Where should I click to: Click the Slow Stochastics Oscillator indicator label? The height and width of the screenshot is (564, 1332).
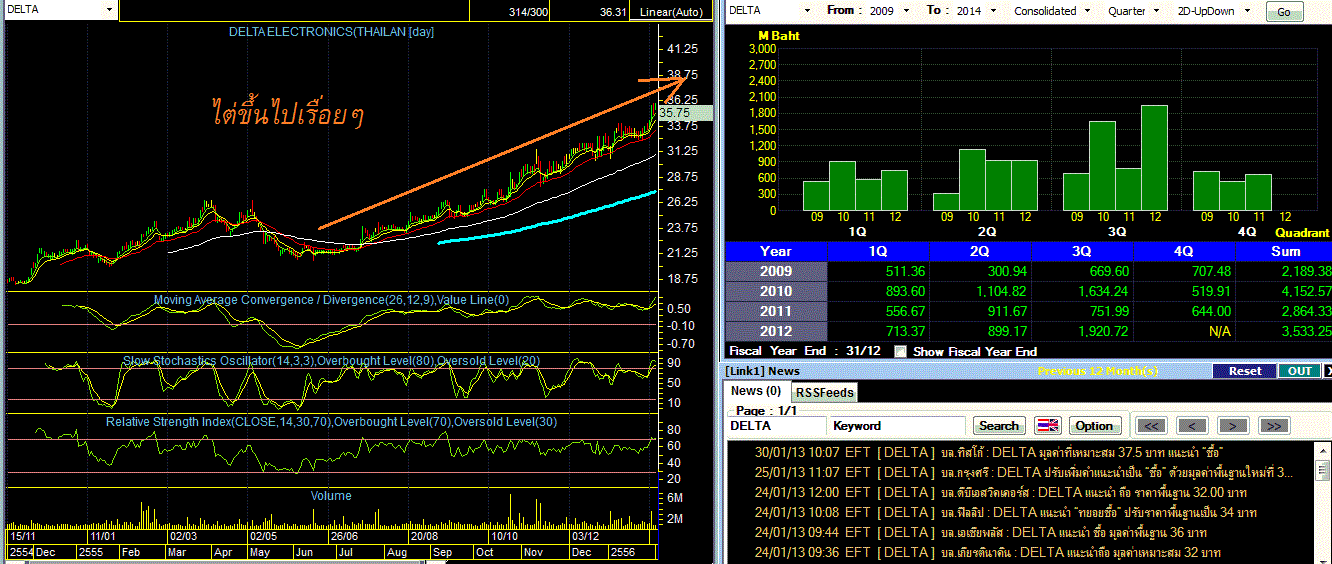point(332,360)
